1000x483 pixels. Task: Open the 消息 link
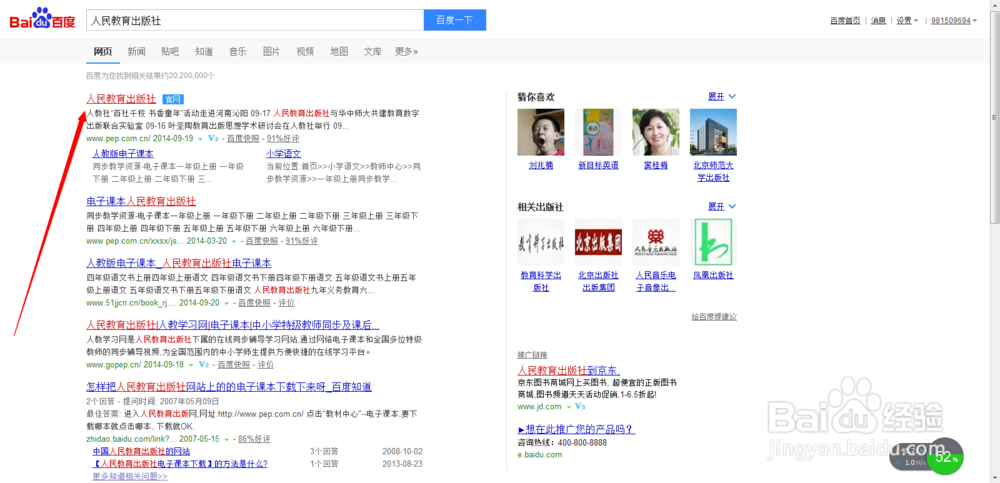pyautogui.click(x=879, y=20)
